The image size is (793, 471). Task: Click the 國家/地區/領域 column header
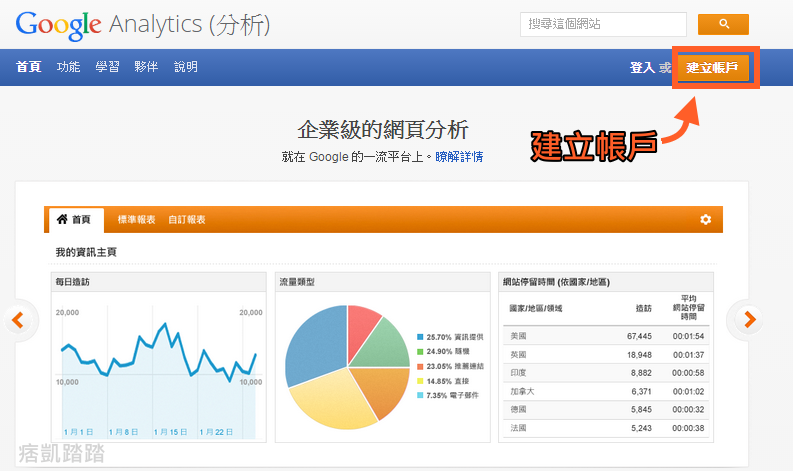(536, 308)
